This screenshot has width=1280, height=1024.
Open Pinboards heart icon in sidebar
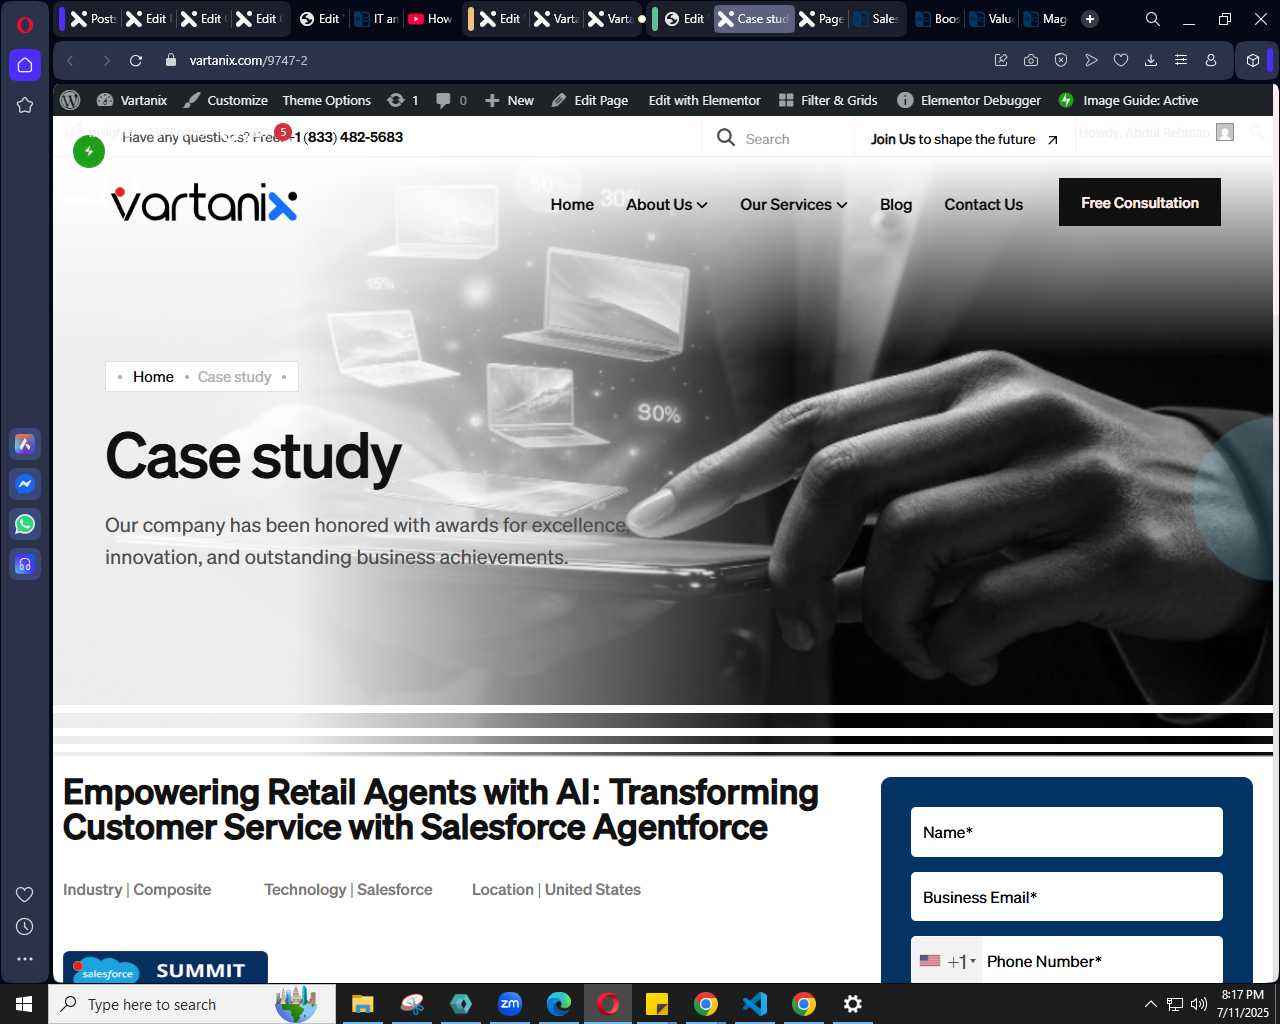(25, 894)
